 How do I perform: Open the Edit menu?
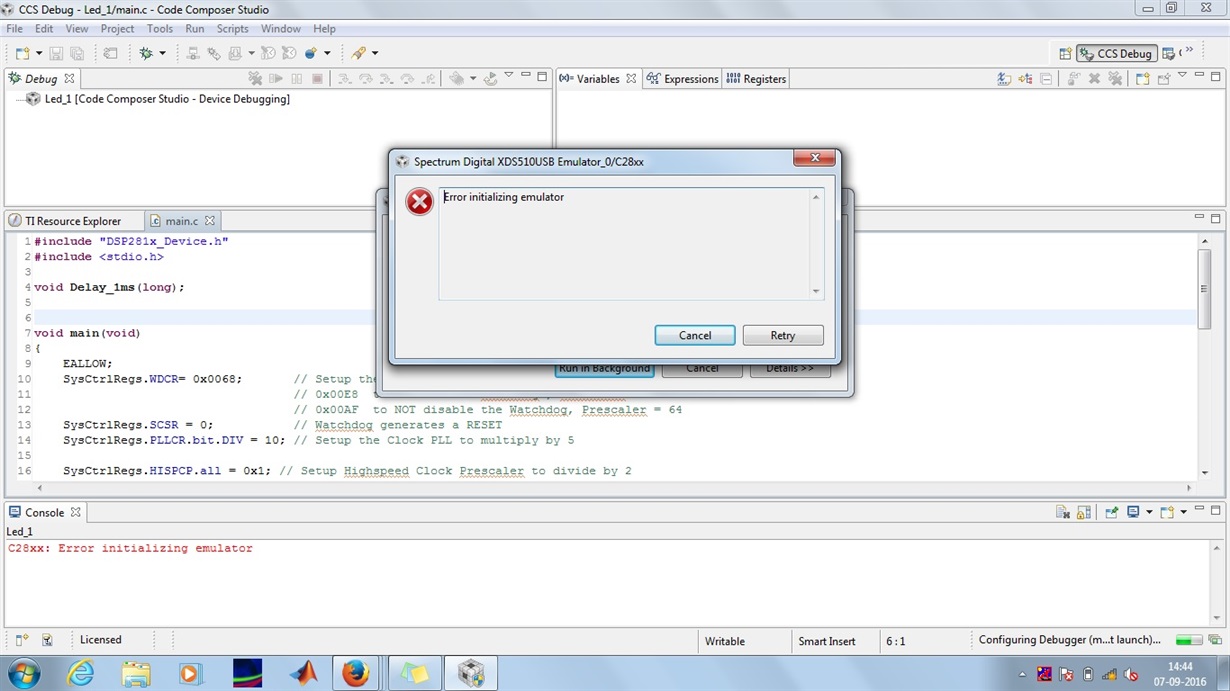coord(44,29)
